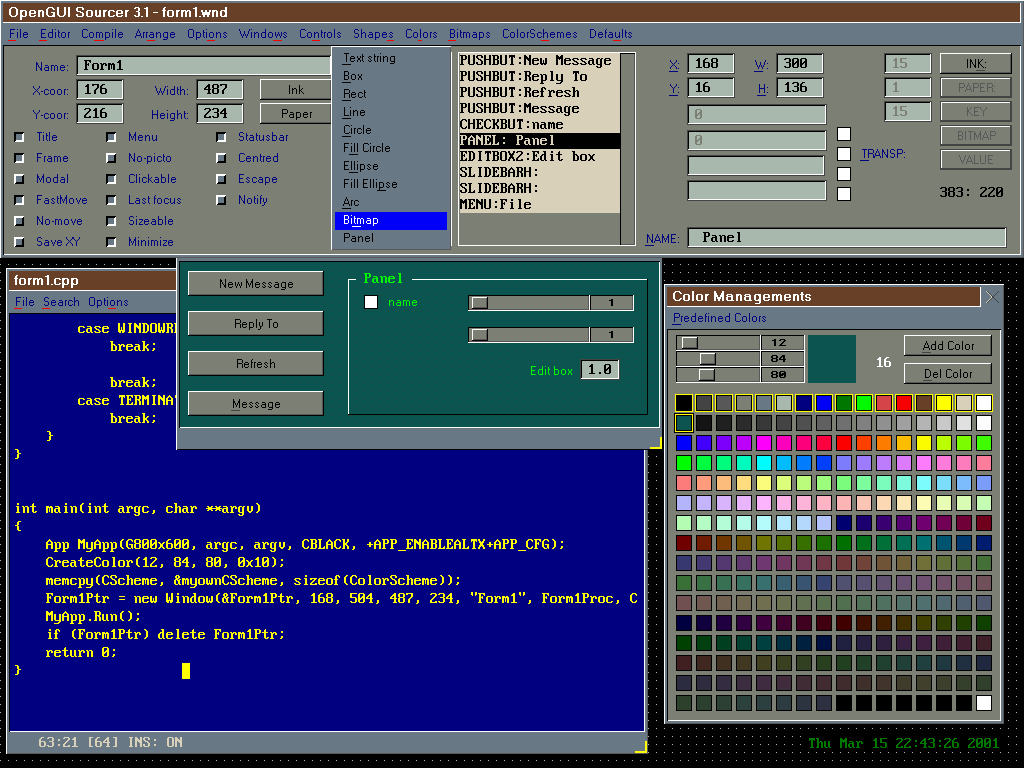Screen dimensions: 1024x768
Task: Click the form Name field containing Form1
Action: pos(204,66)
